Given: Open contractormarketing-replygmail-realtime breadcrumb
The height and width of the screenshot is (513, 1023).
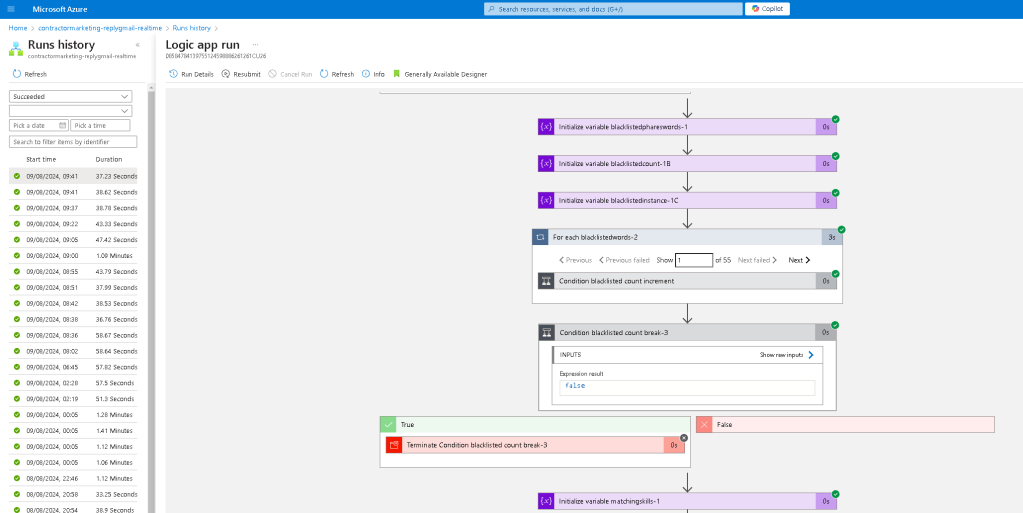Looking at the screenshot, I should click(x=102, y=28).
